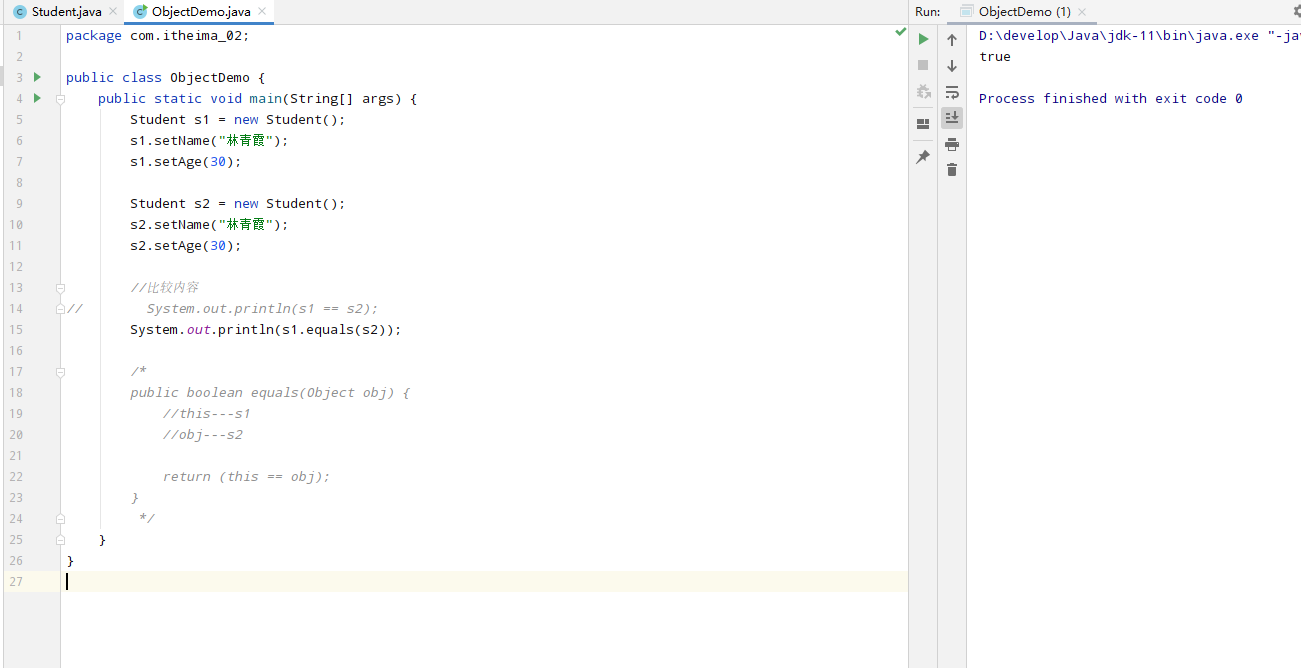
Task: Click 'Process finished with exit code 0'
Action: click(1111, 98)
